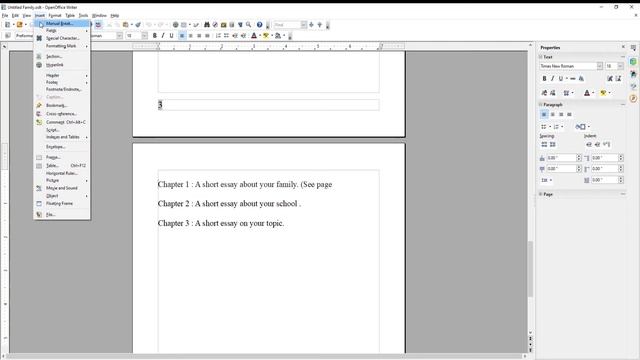This screenshot has width=640, height=360.
Task: Select Floating Frame menu entry
Action: (62, 203)
